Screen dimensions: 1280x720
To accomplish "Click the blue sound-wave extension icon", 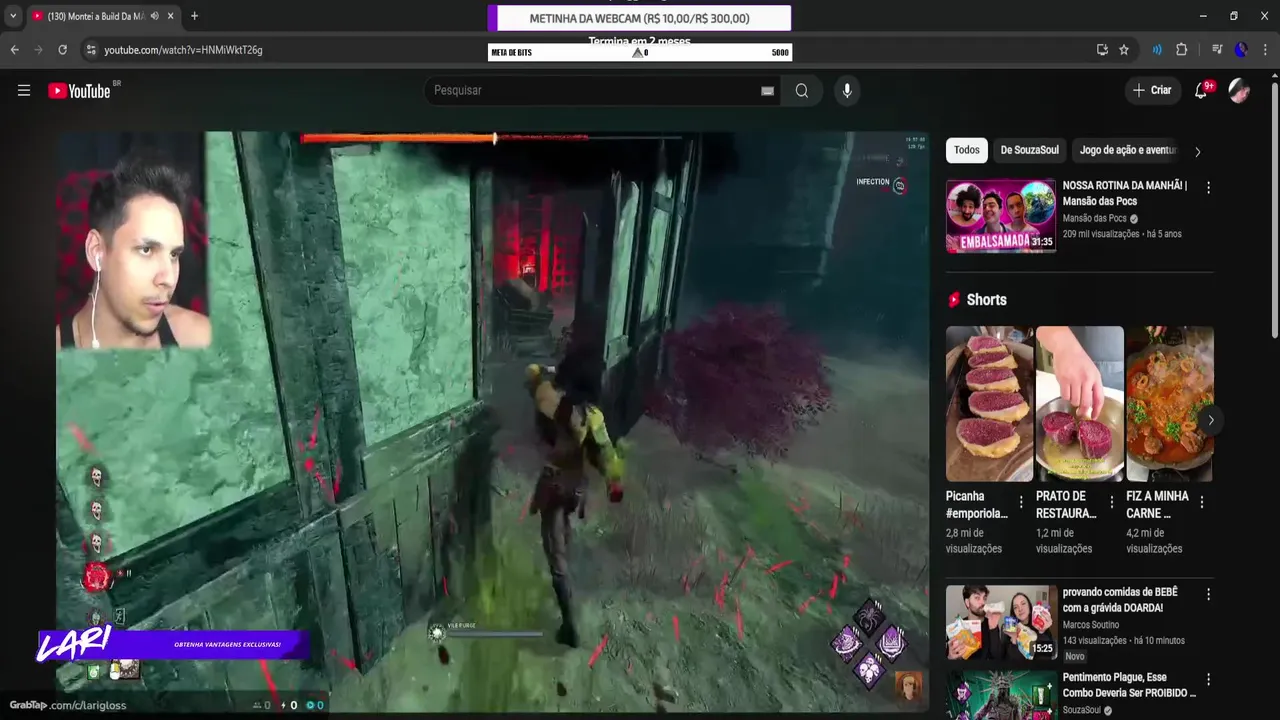I will tap(1157, 50).
